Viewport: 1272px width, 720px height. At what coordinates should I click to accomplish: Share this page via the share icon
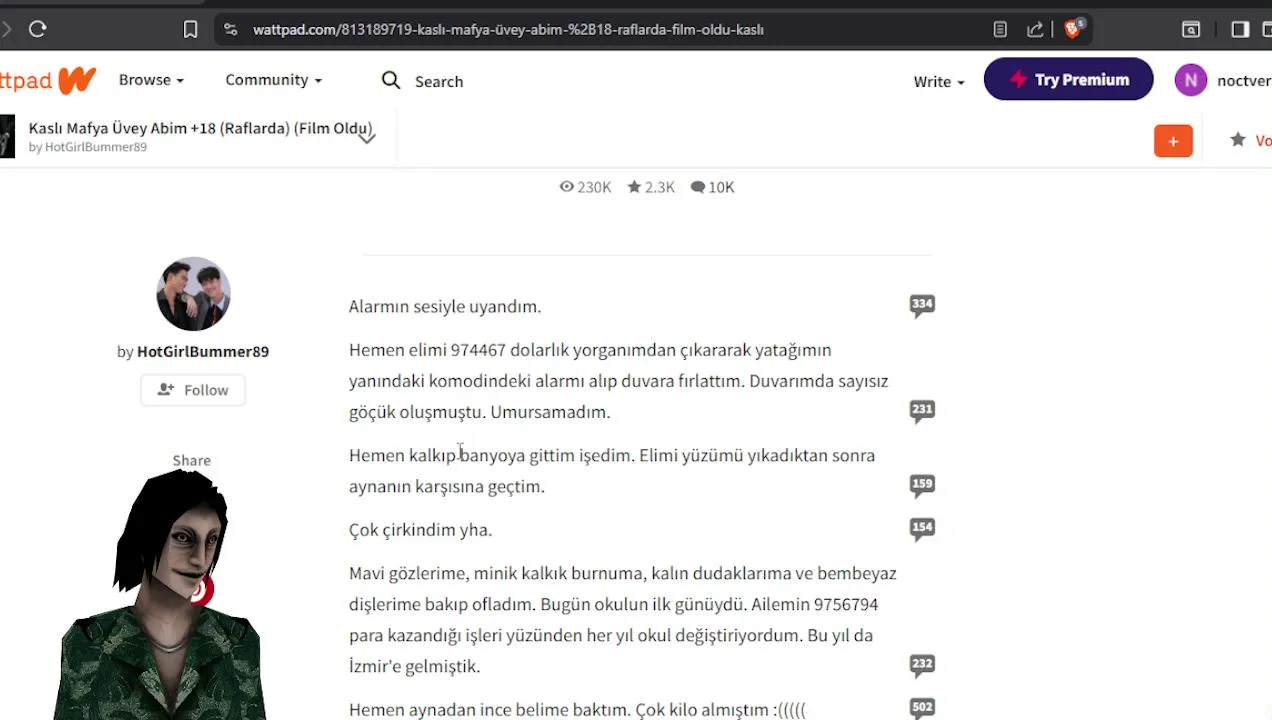pos(1035,29)
